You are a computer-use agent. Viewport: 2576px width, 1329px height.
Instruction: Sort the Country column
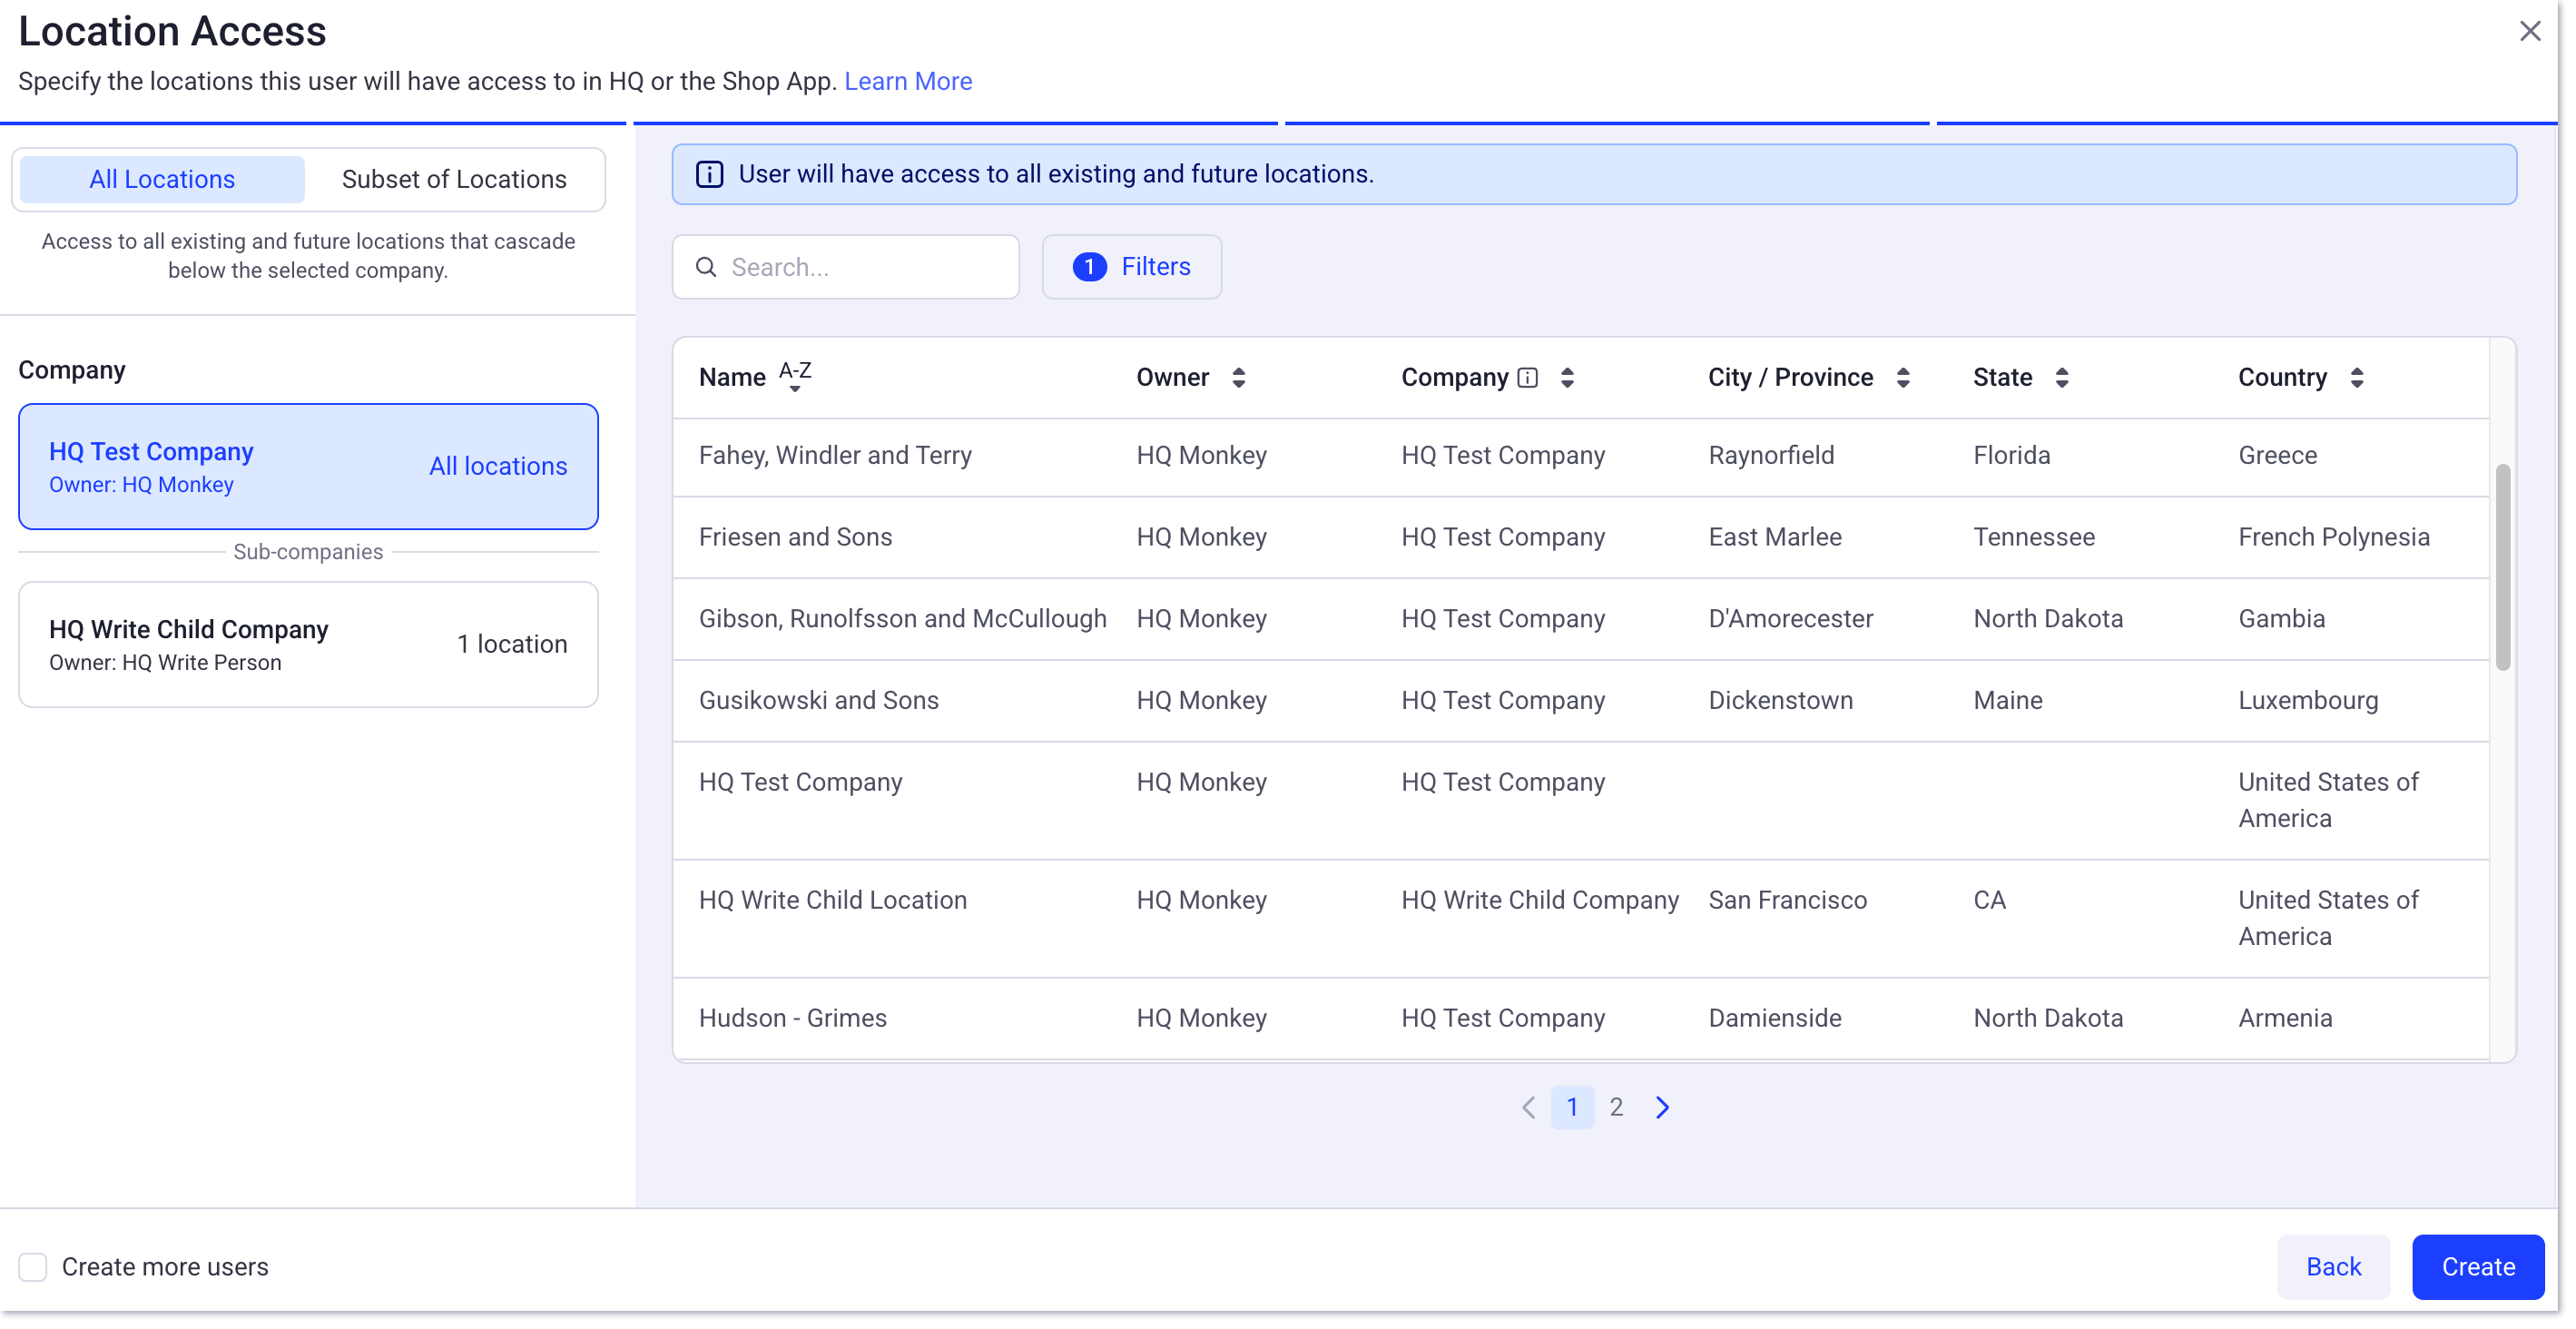pos(2358,378)
